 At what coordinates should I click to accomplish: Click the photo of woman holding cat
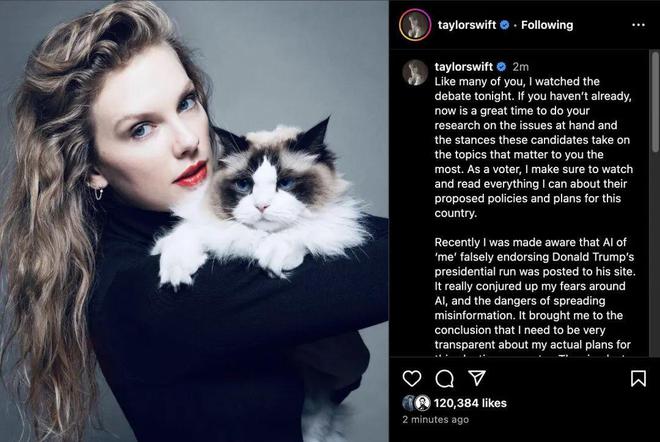pyautogui.click(x=194, y=221)
